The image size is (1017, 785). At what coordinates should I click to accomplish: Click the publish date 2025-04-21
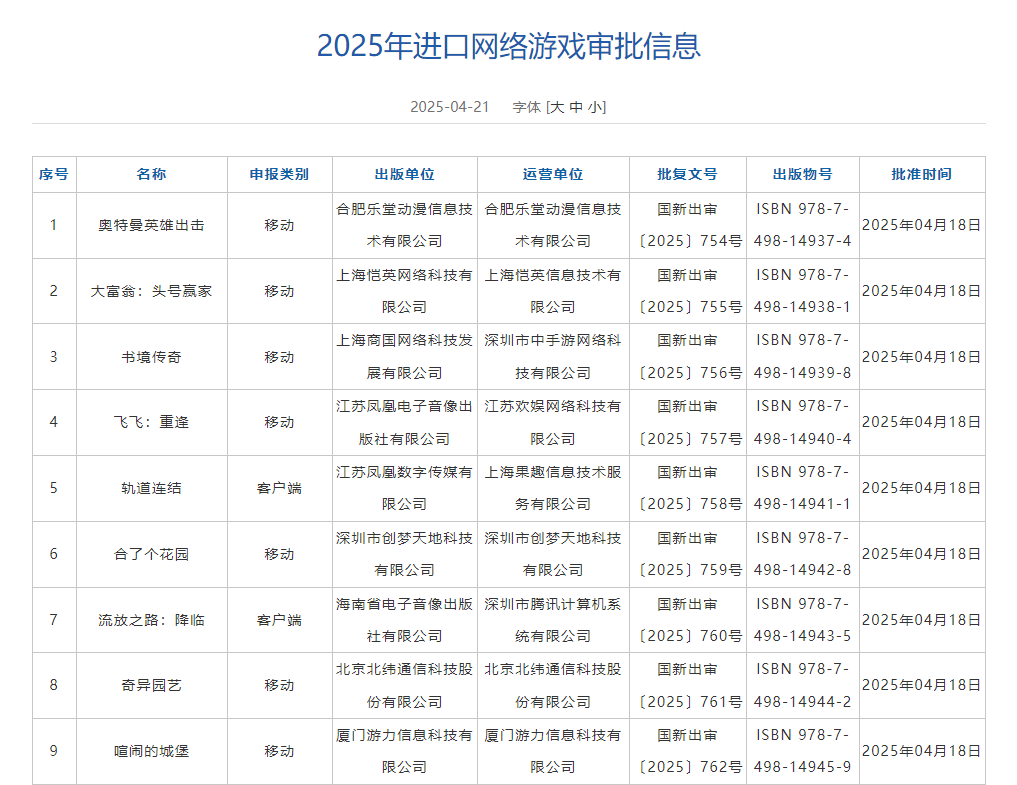[449, 107]
